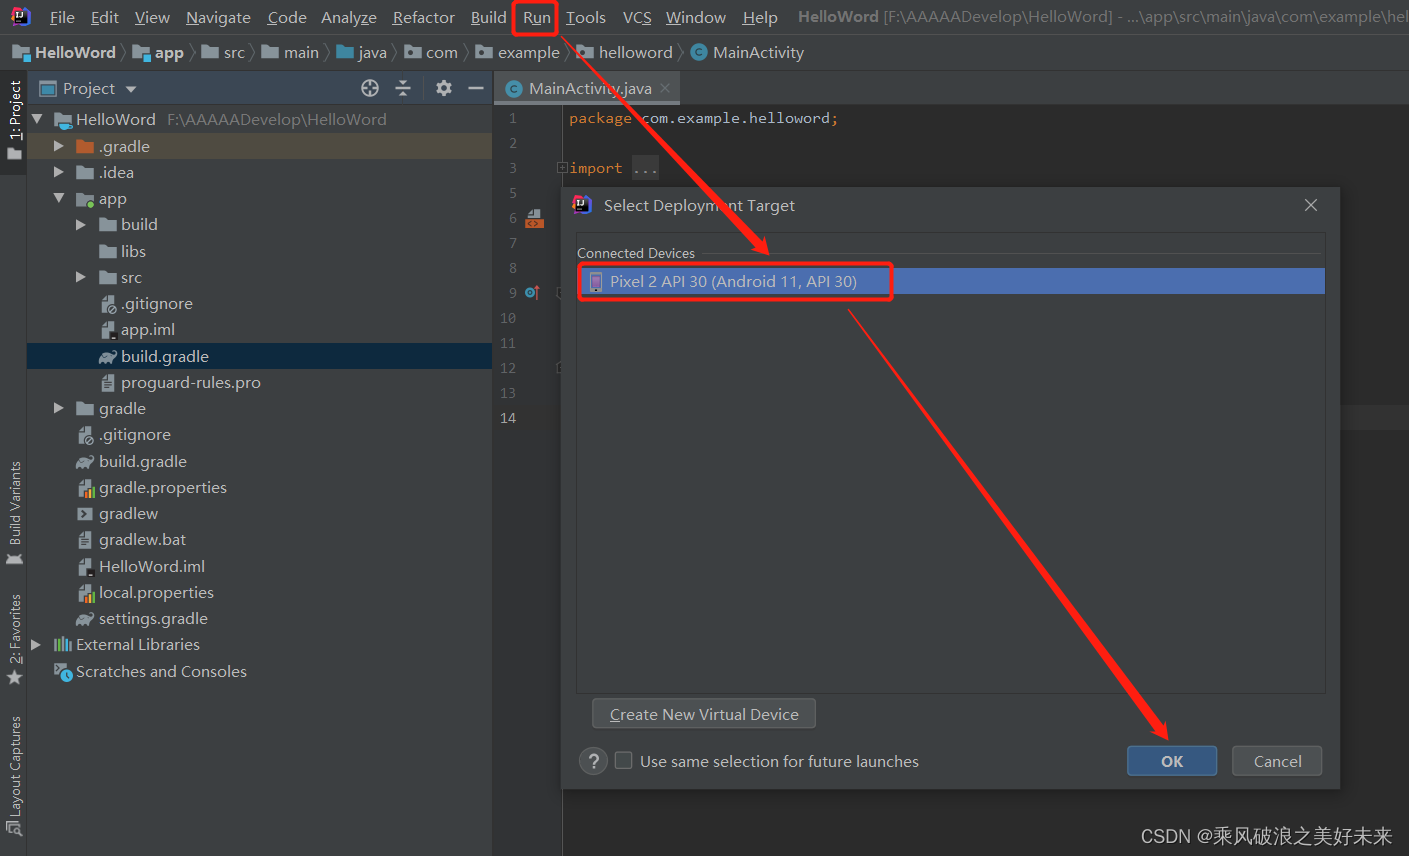Viewport: 1409px width, 856px height.
Task: Open Build Variants side panel
Action: (14, 513)
